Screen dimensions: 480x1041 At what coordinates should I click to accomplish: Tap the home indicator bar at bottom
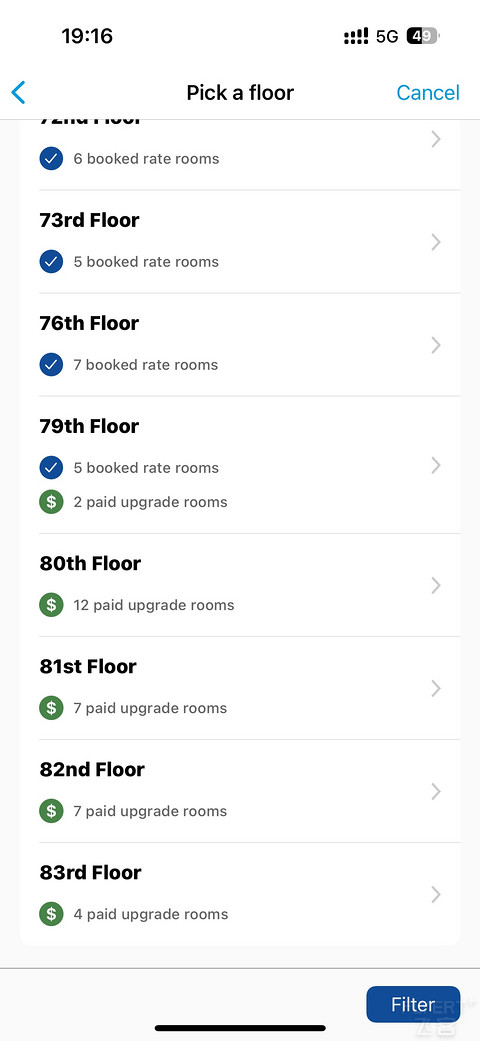pos(240,1028)
